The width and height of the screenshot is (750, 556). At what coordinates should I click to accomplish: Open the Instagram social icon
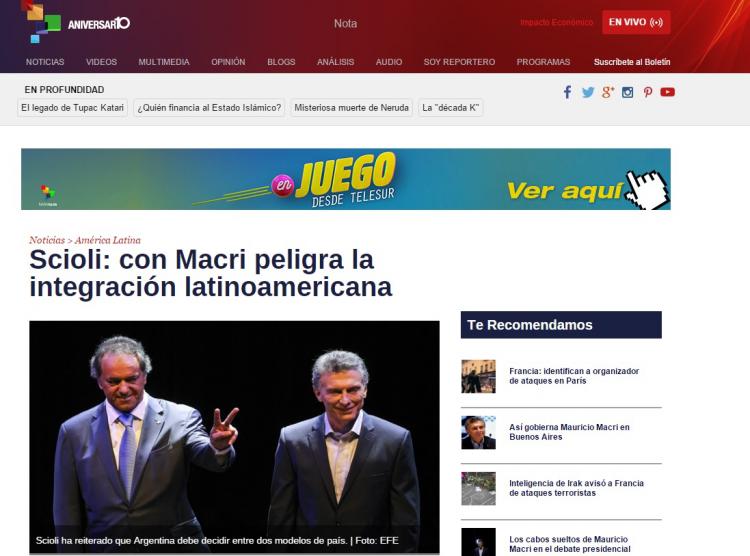pos(628,92)
